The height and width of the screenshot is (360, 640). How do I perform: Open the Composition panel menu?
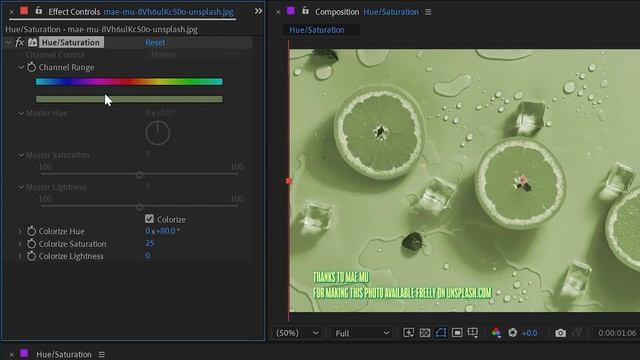428,12
